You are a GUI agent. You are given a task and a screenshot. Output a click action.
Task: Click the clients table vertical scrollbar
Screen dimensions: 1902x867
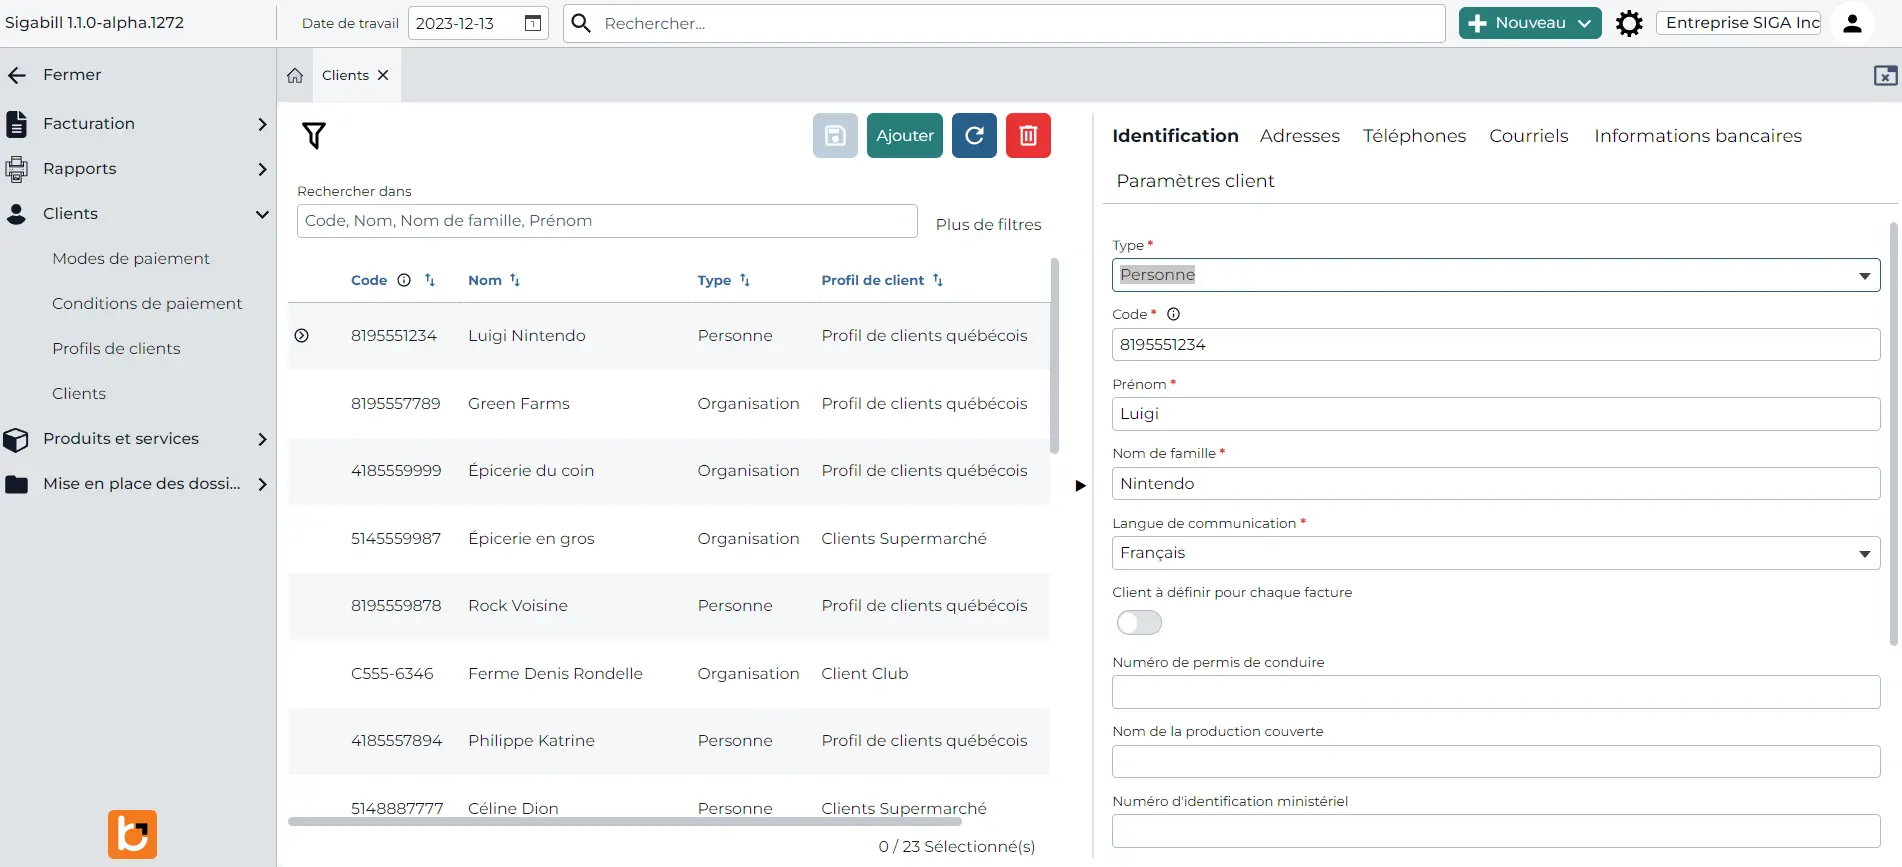point(1054,356)
